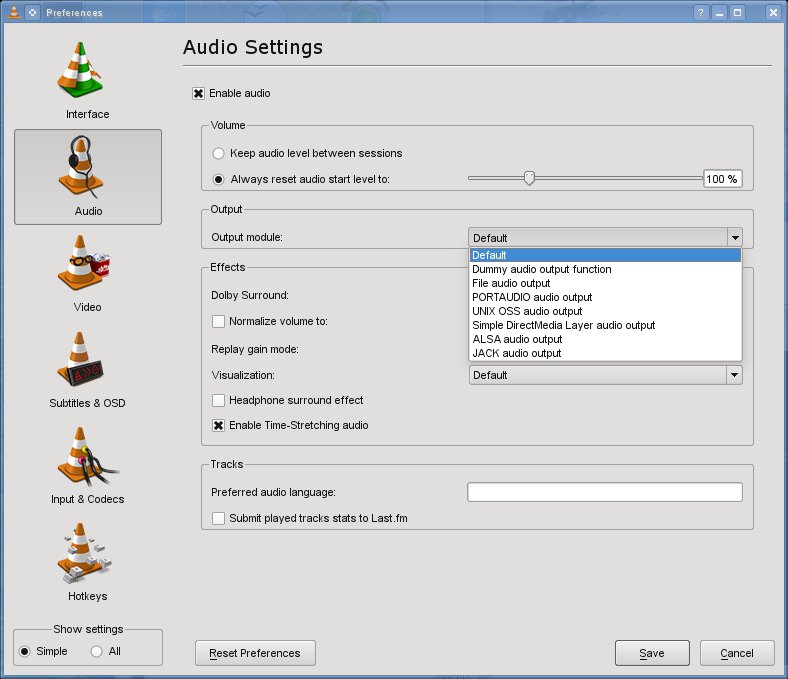
Task: Click the Reset Preferences button
Action: pos(255,653)
